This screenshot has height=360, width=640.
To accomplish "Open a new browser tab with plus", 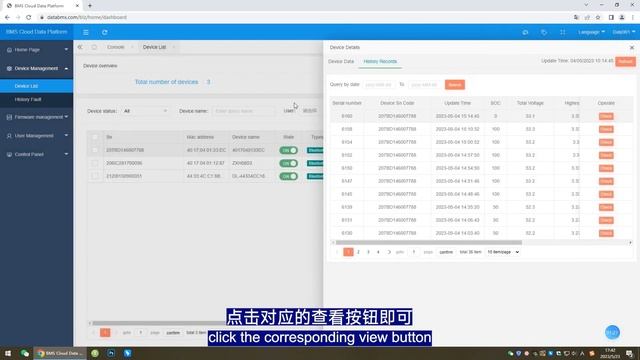I will 90,6.
